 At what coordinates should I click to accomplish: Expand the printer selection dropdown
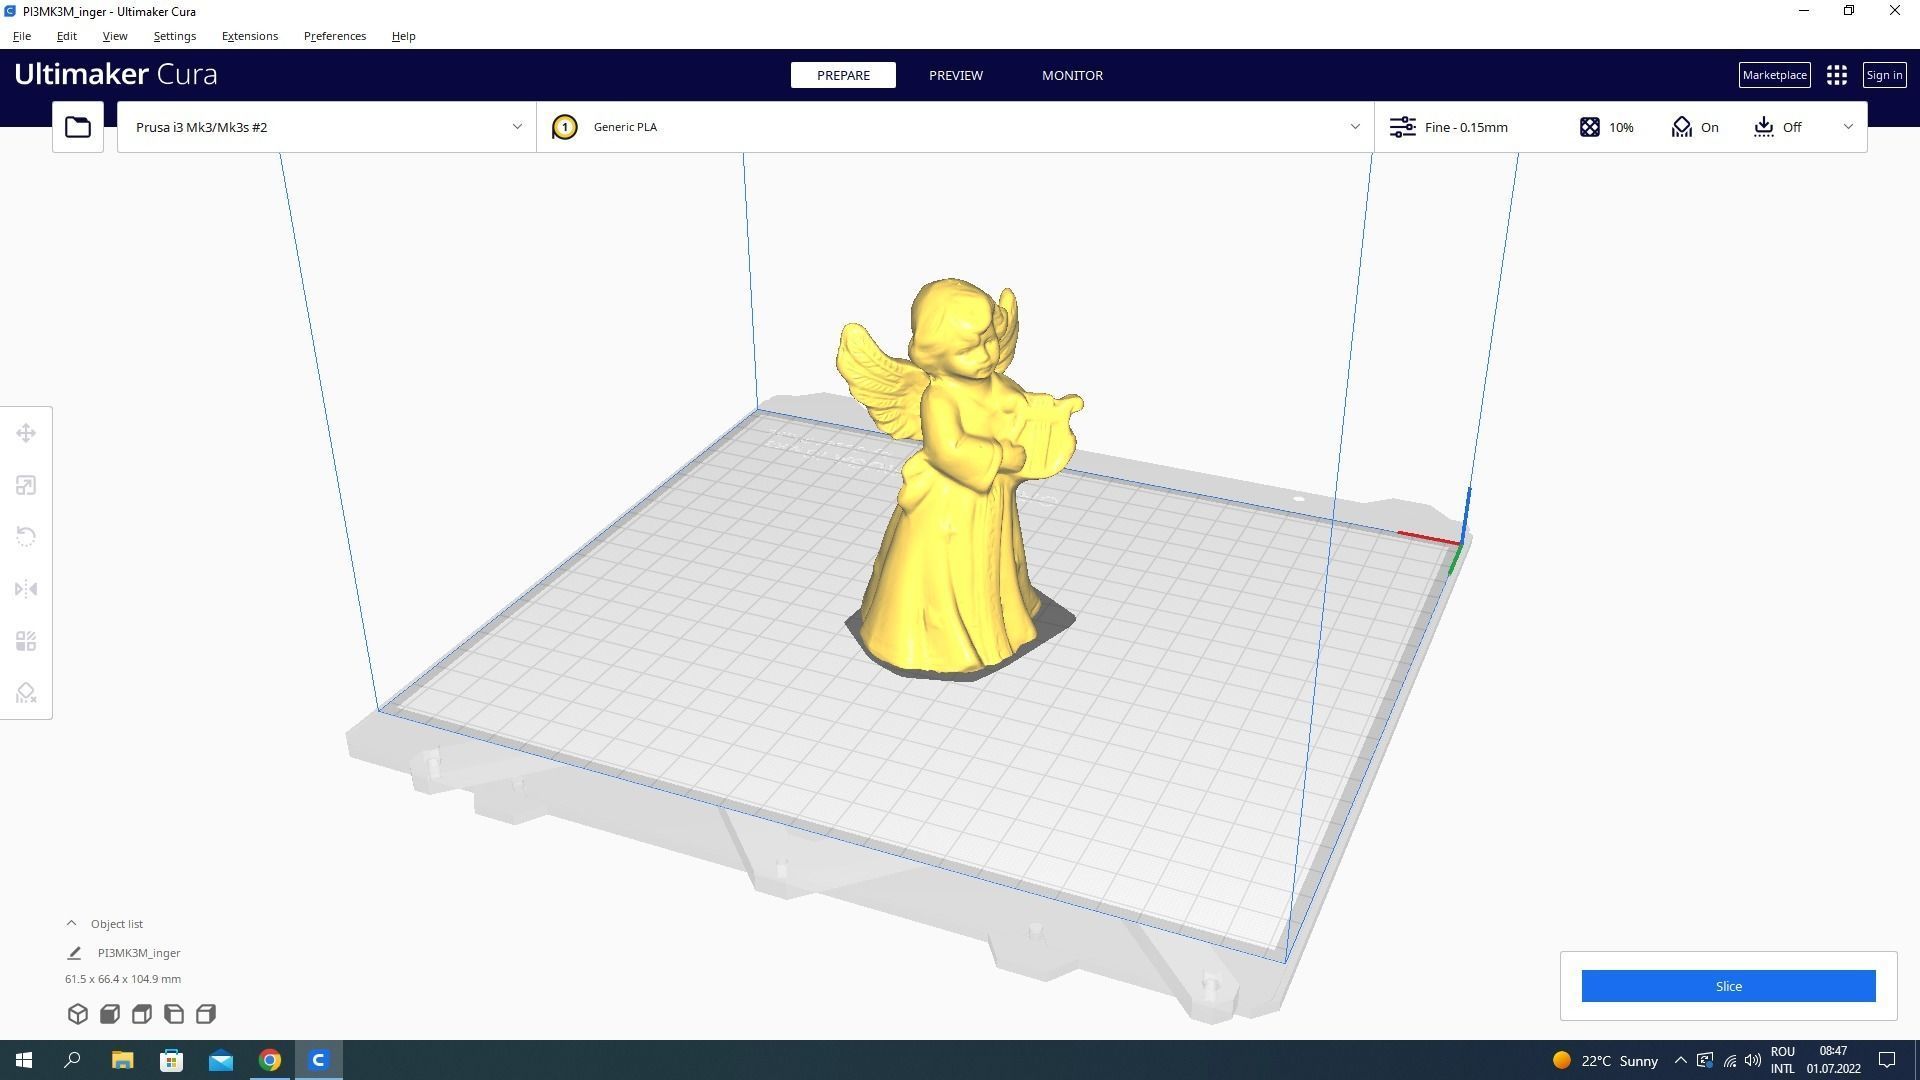click(x=517, y=127)
